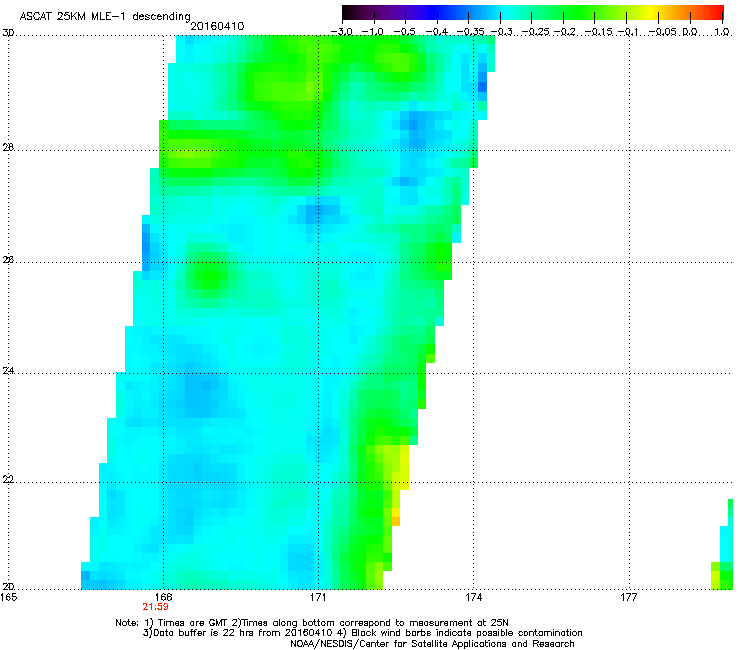Viewport: 740px width, 650px height.
Task: Select the date 20160410 beneath the title
Action: coord(217,26)
